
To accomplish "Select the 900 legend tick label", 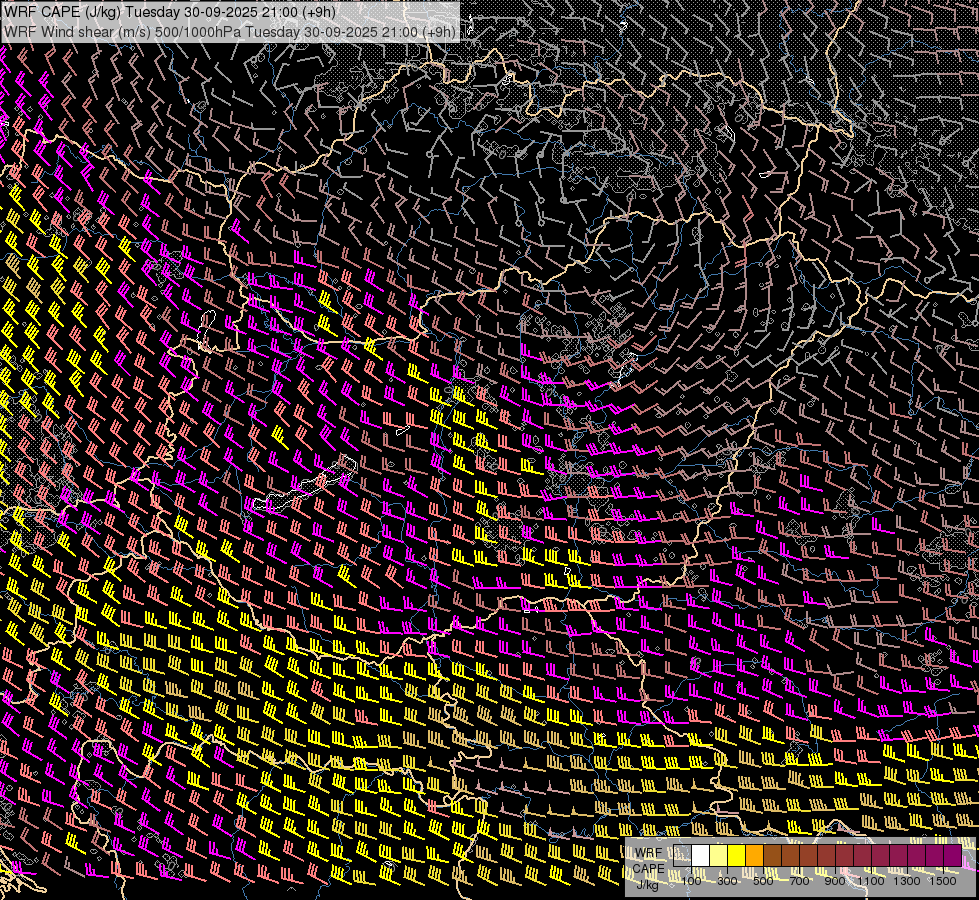I will pyautogui.click(x=835, y=881).
